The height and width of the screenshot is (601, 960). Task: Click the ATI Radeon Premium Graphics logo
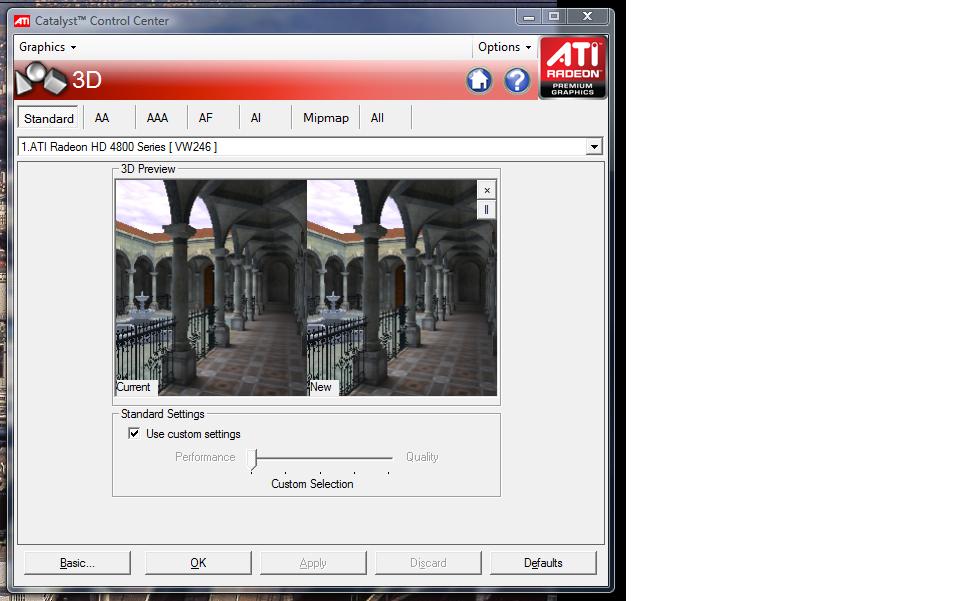tap(573, 67)
